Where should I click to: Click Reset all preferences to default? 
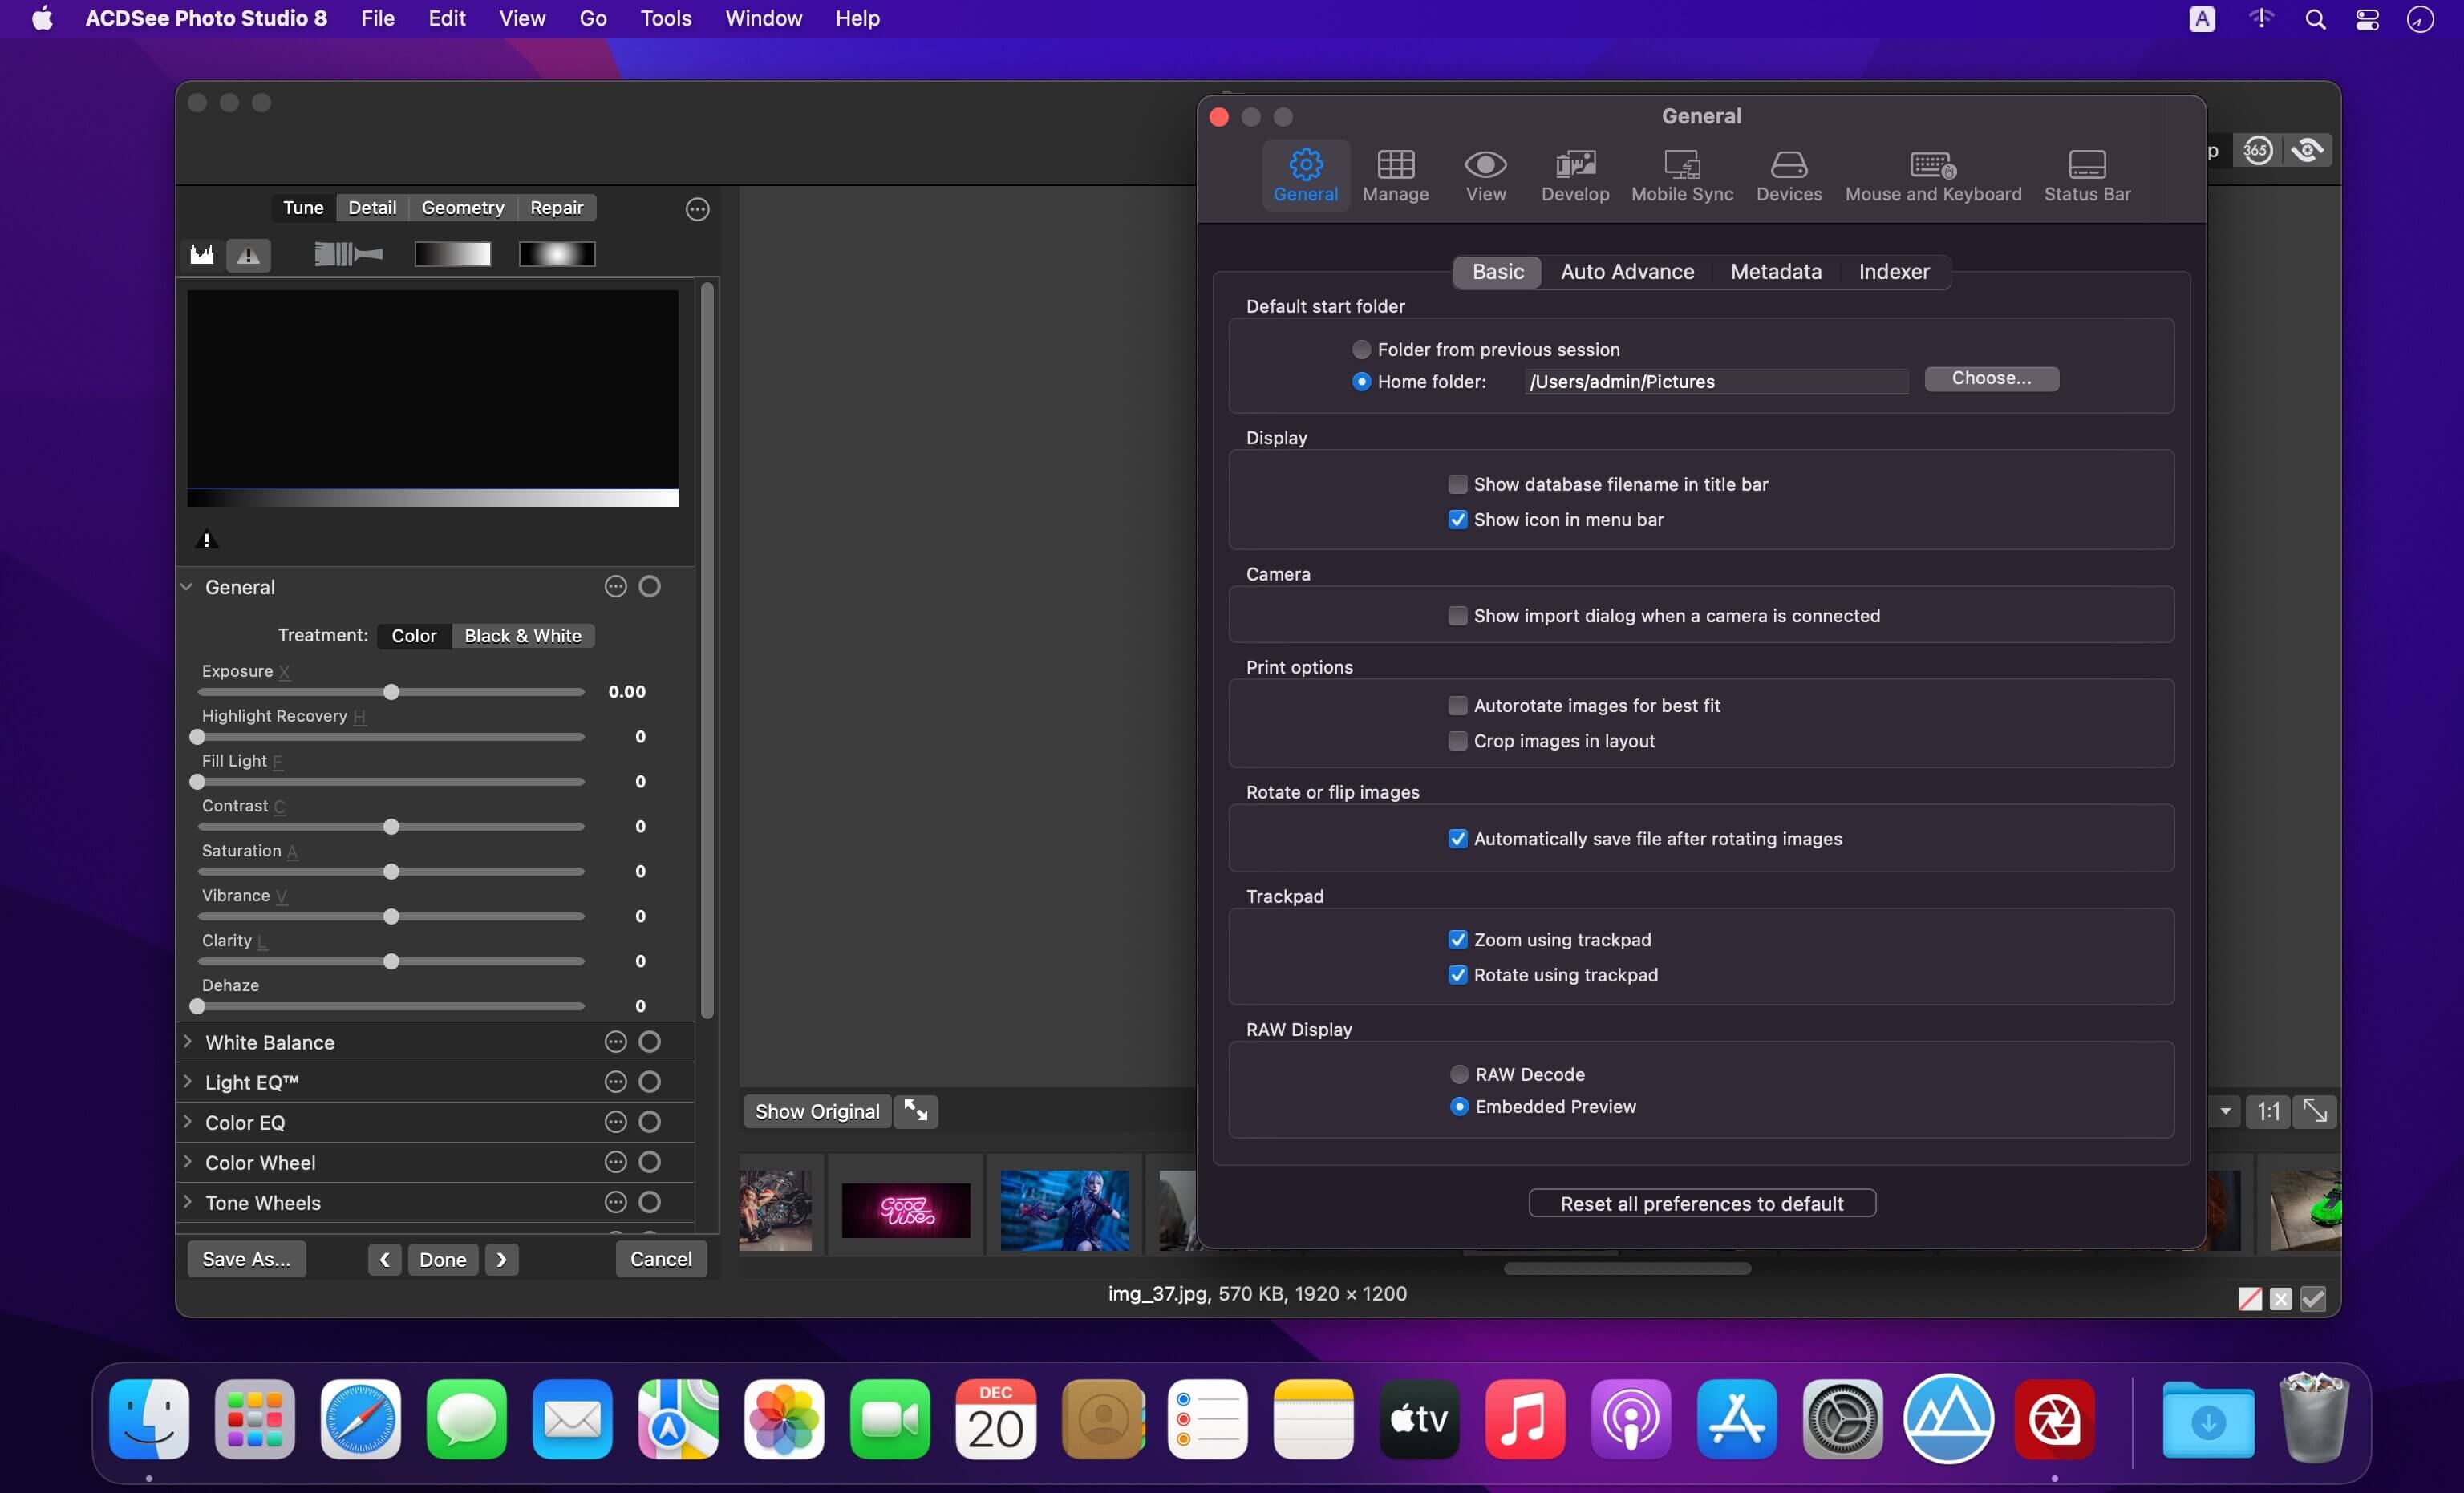pos(1701,1203)
